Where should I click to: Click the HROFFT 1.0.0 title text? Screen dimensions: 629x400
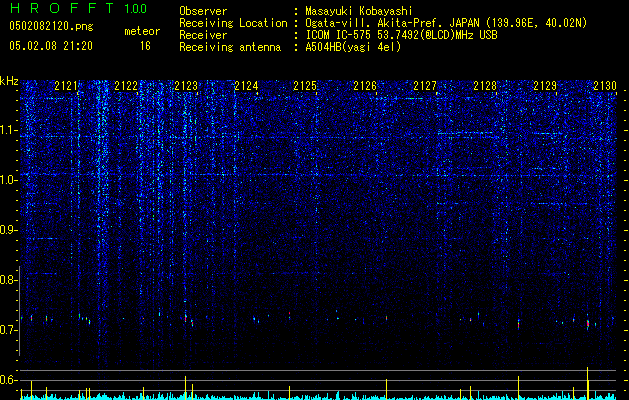[x=78, y=8]
